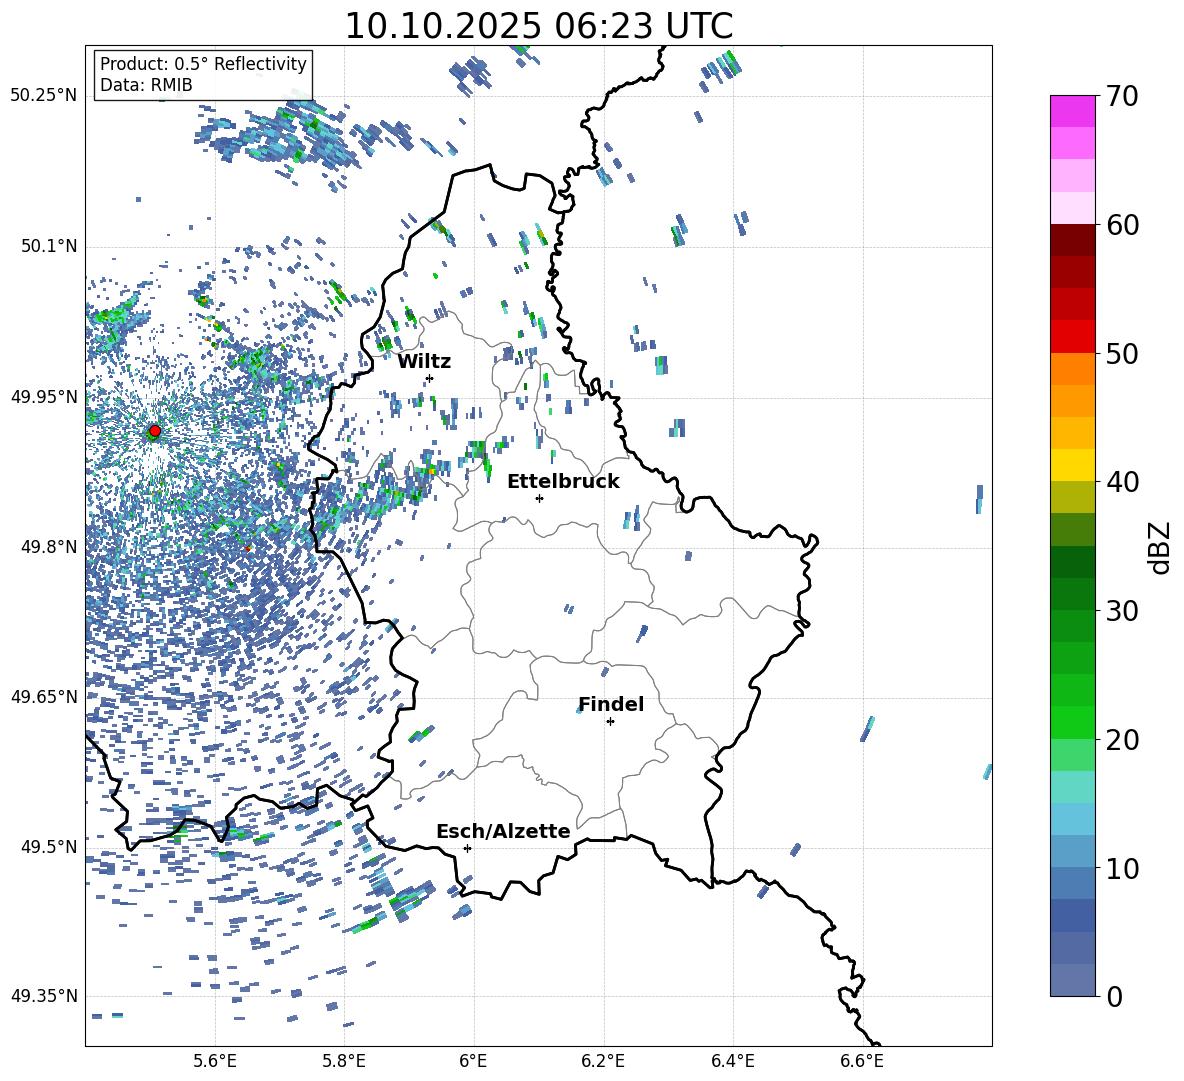This screenshot has width=1184, height=1081.
Task: Click the bright red 50 dBZ swatch
Action: pyautogui.click(x=1073, y=337)
